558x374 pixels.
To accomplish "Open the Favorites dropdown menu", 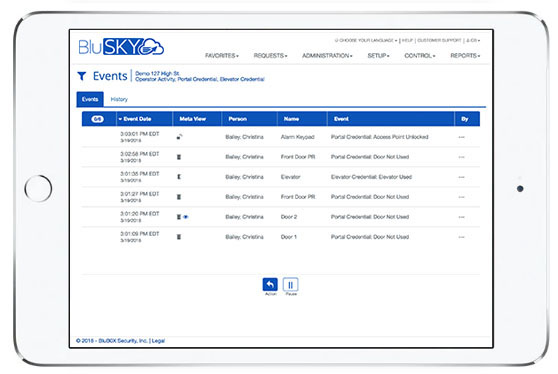I will 222,56.
